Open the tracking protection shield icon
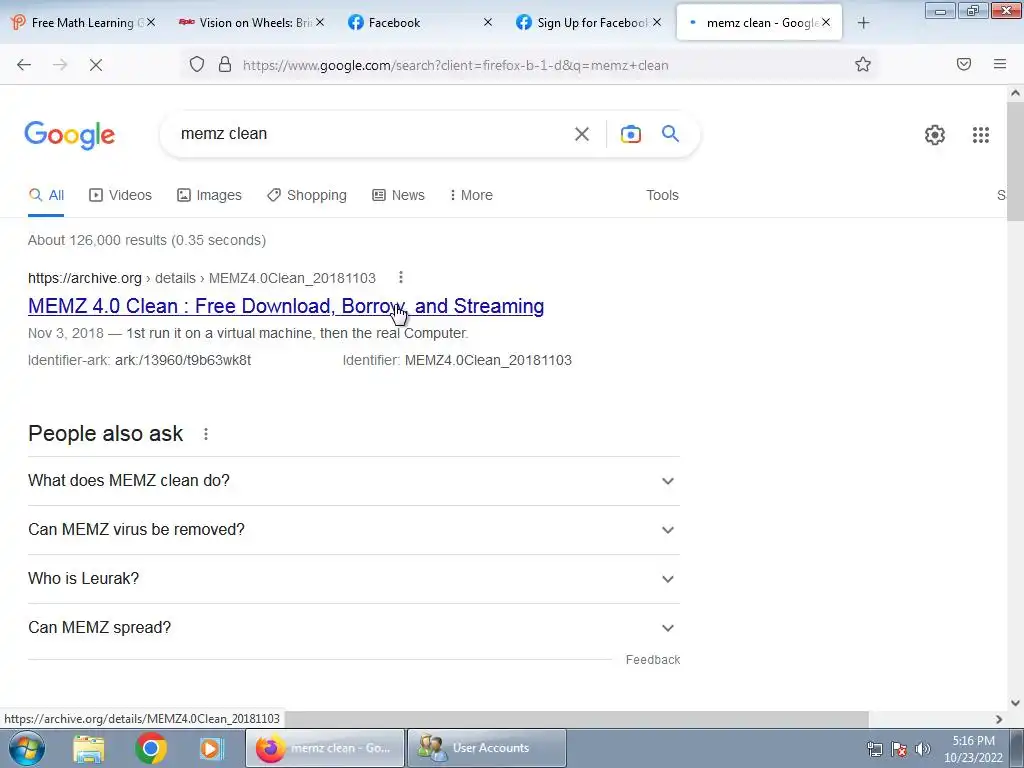 [x=197, y=65]
